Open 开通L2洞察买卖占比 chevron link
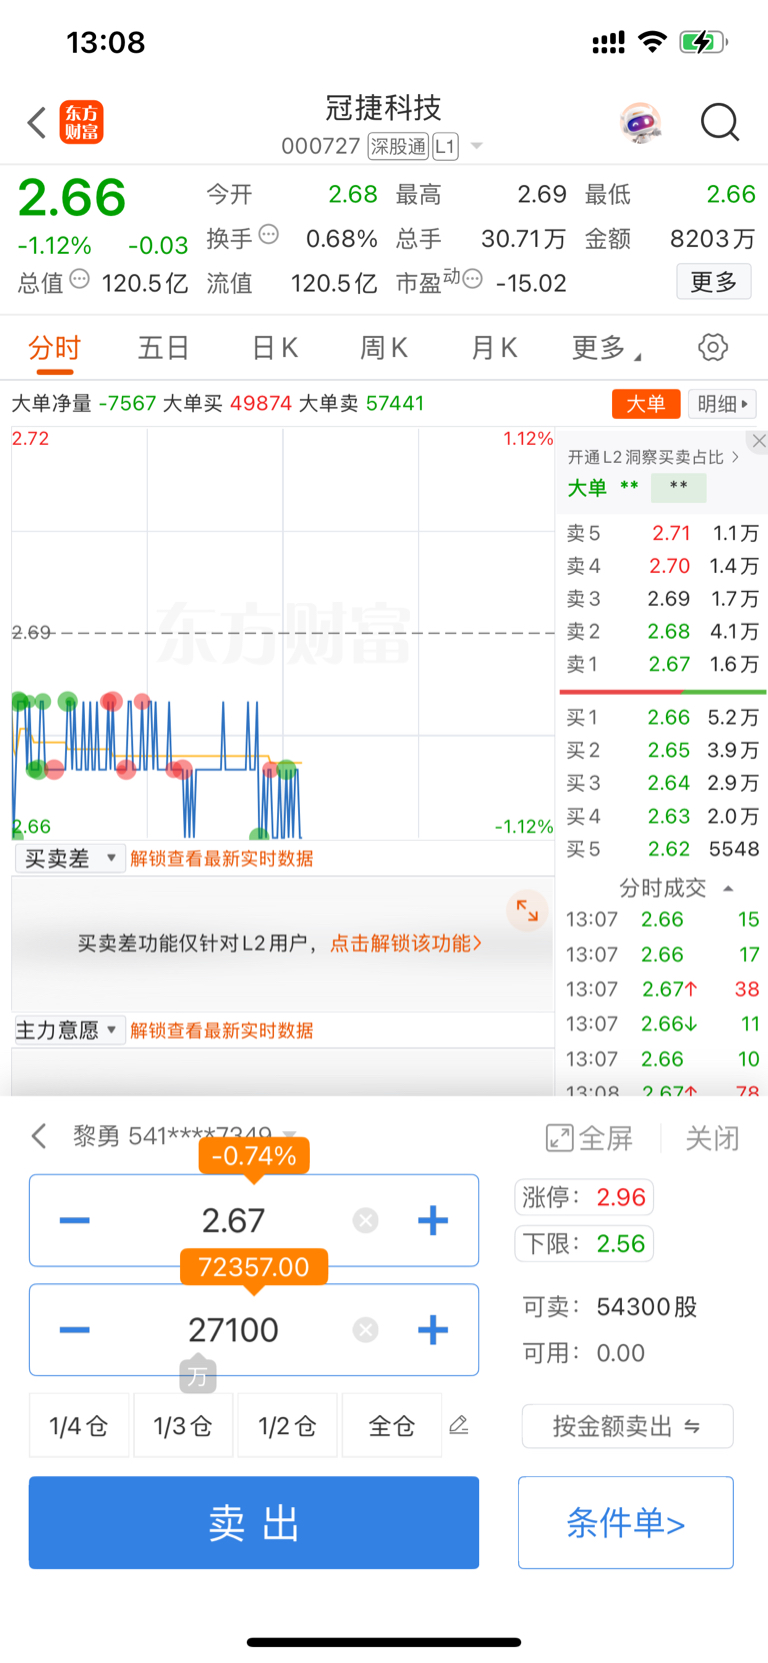This screenshot has width=768, height=1663. click(654, 457)
